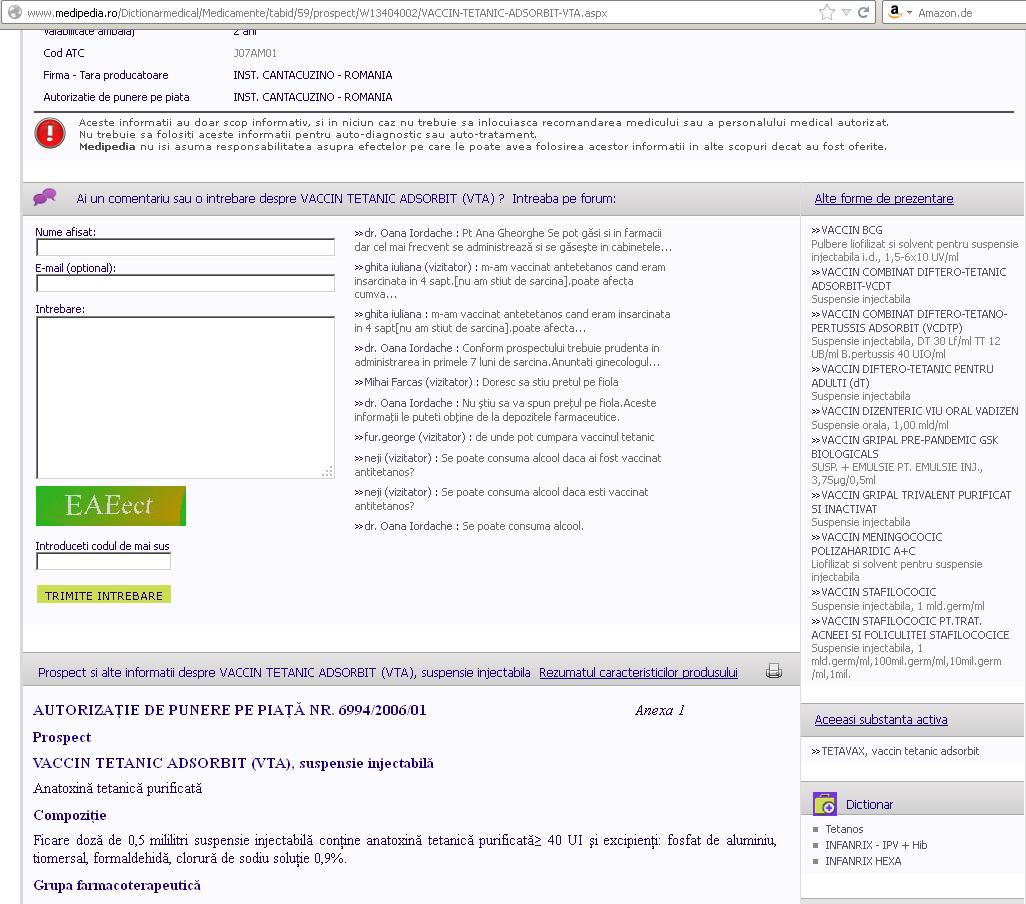This screenshot has width=1026, height=904.
Task: Open VACCIN GRIPAL TRIVALENT PURIFICAT SI INACTIVAT link
Action: [911, 502]
